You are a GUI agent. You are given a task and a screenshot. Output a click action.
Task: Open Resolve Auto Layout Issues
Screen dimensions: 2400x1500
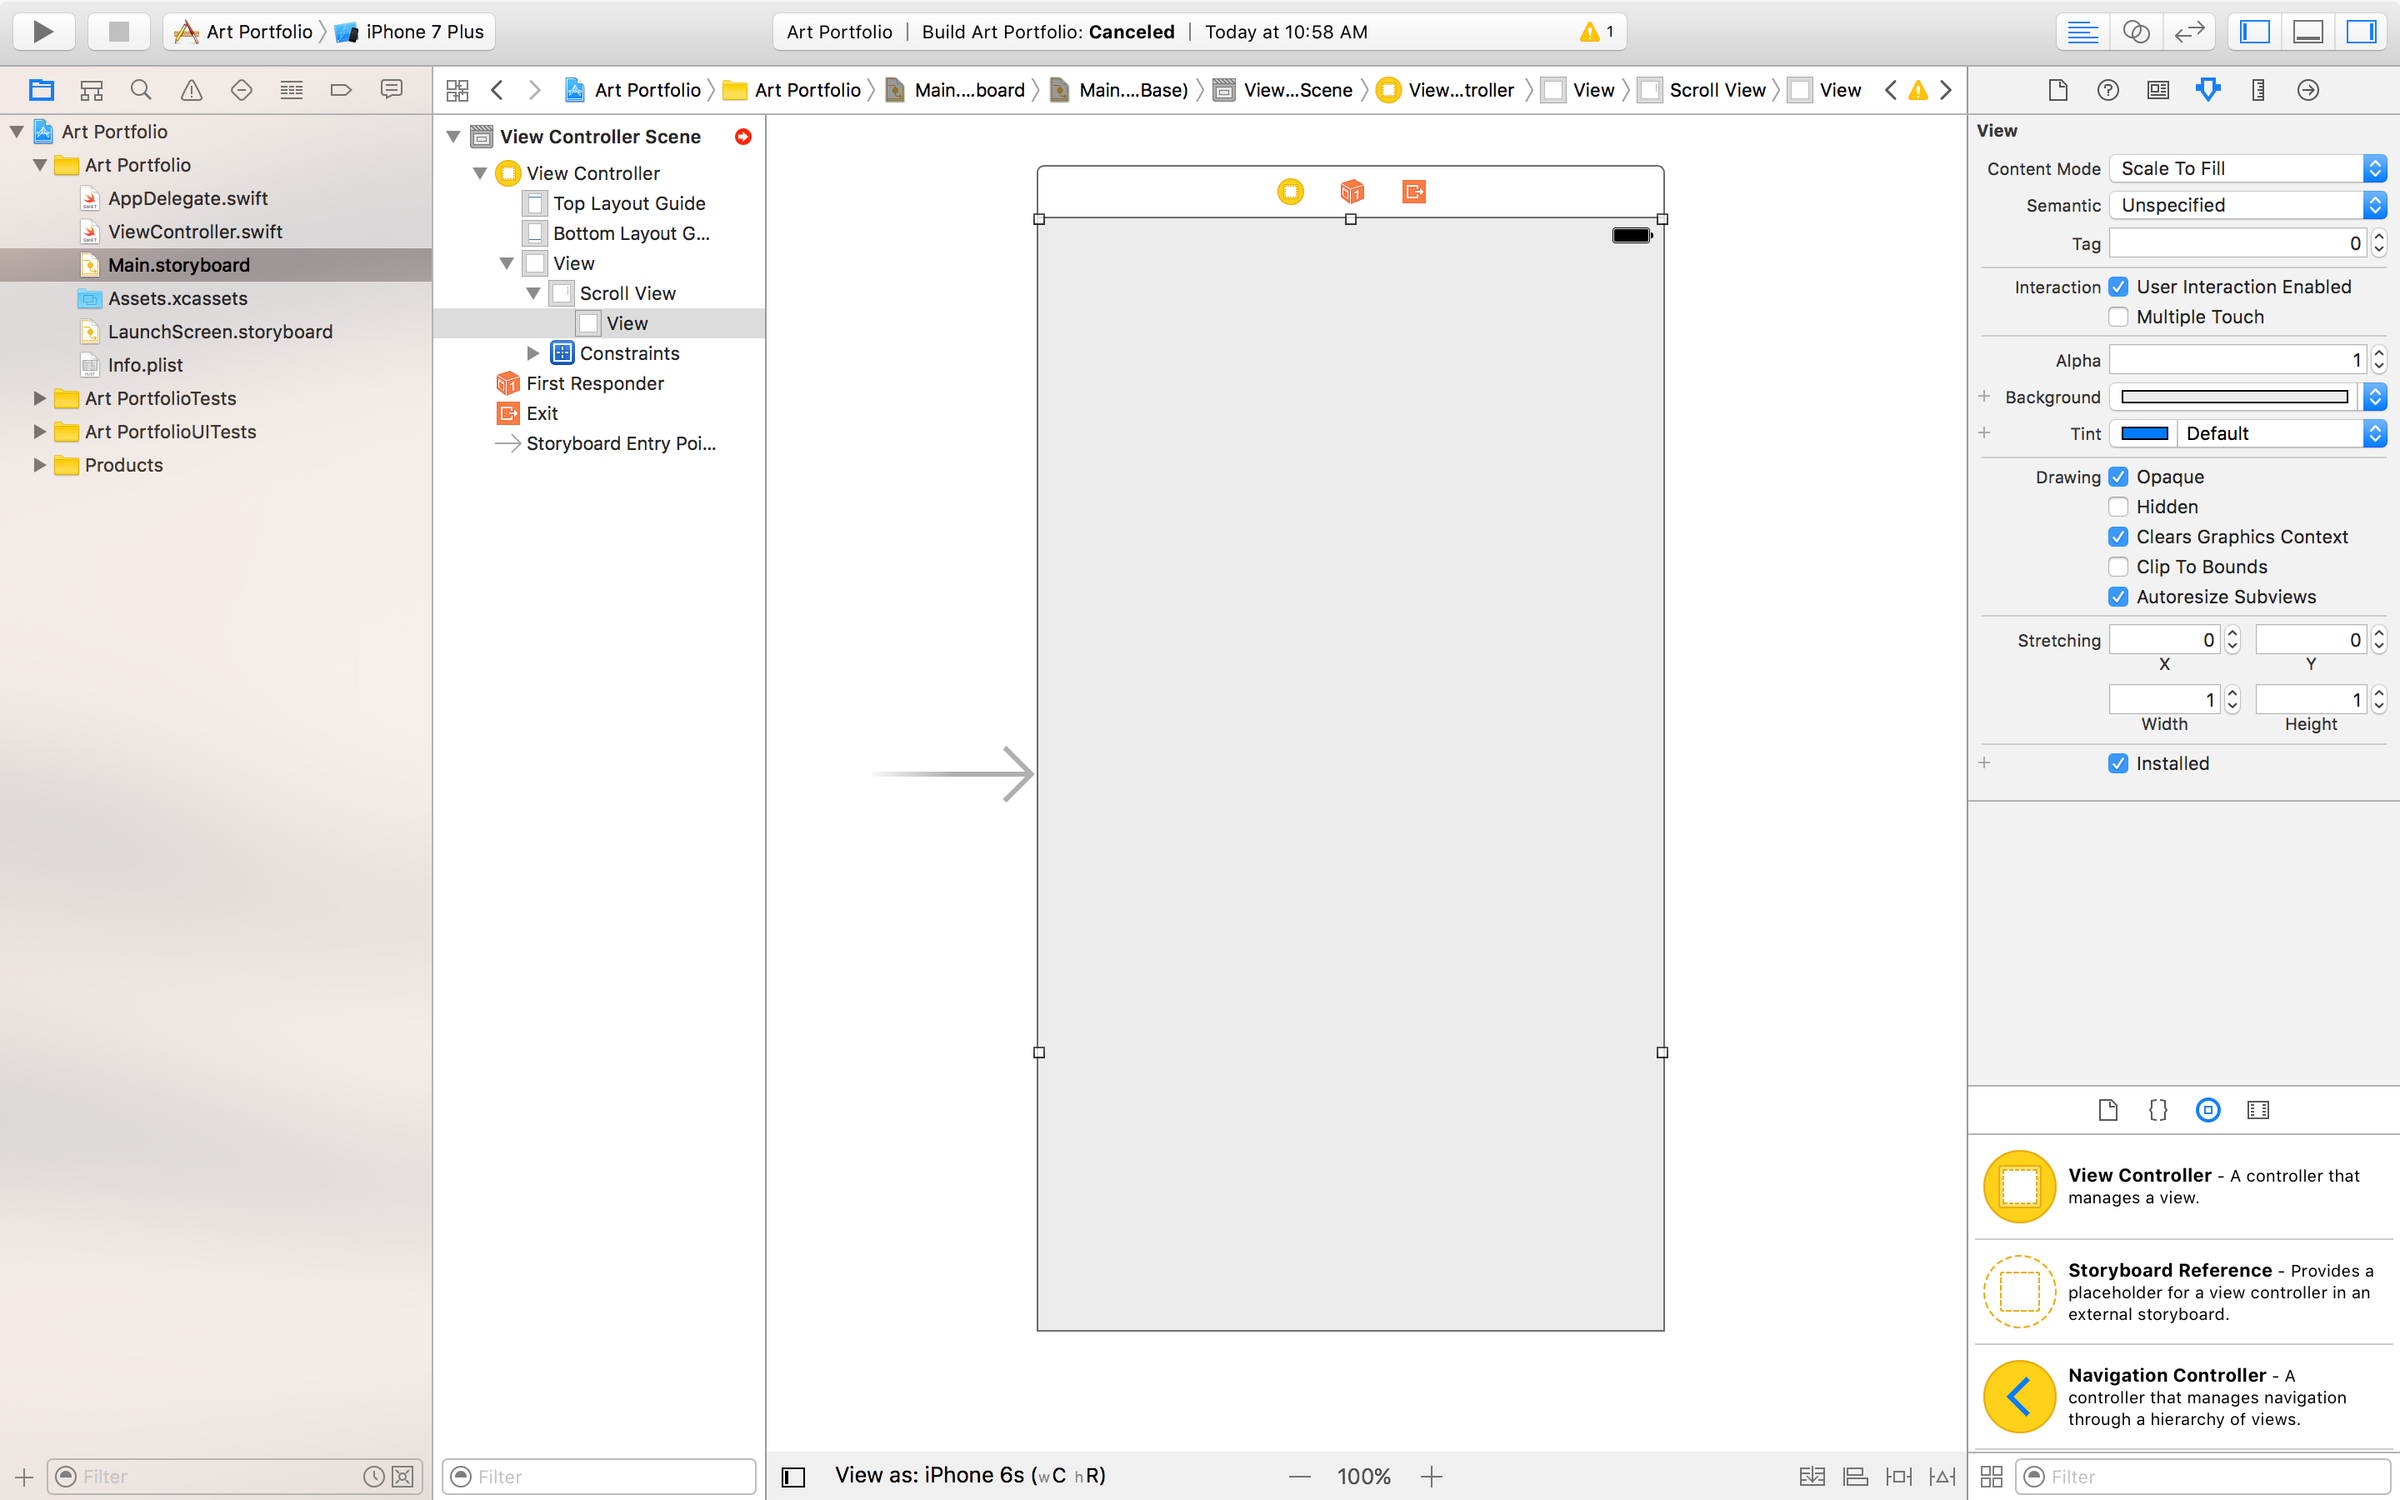coord(1942,1476)
